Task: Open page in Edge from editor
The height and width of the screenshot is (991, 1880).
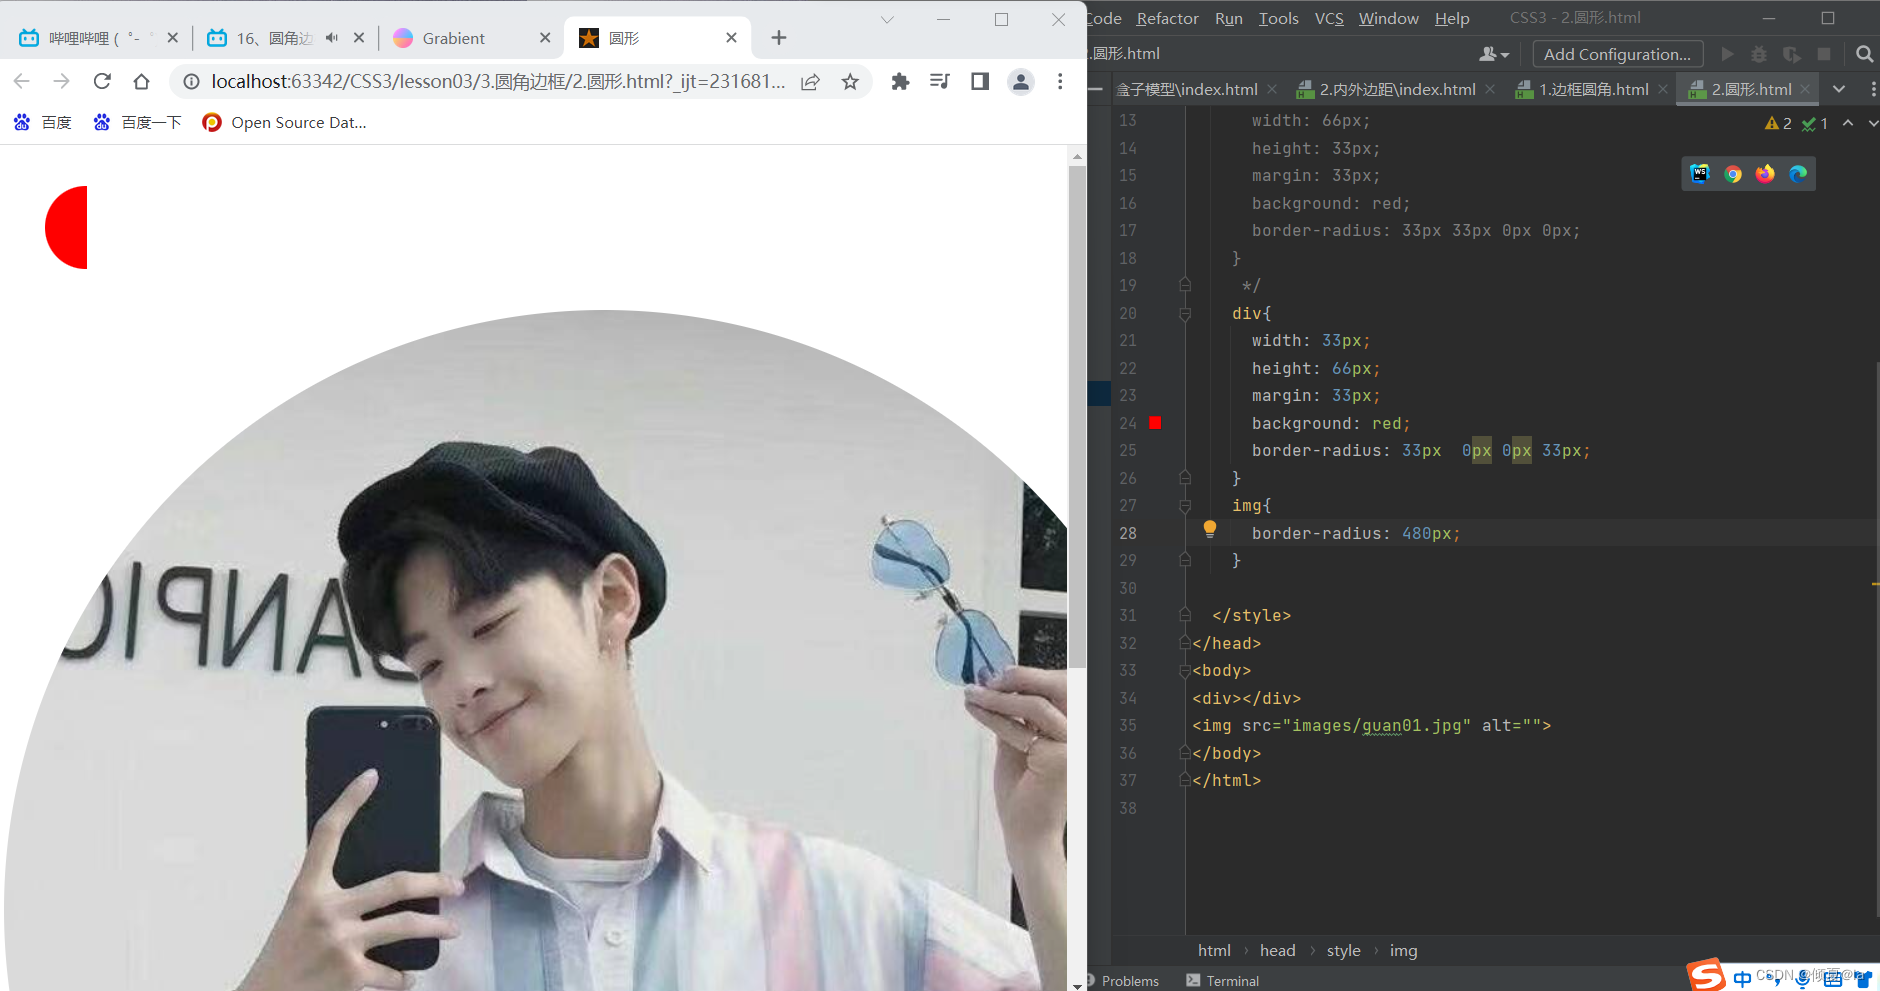Action: click(1798, 173)
